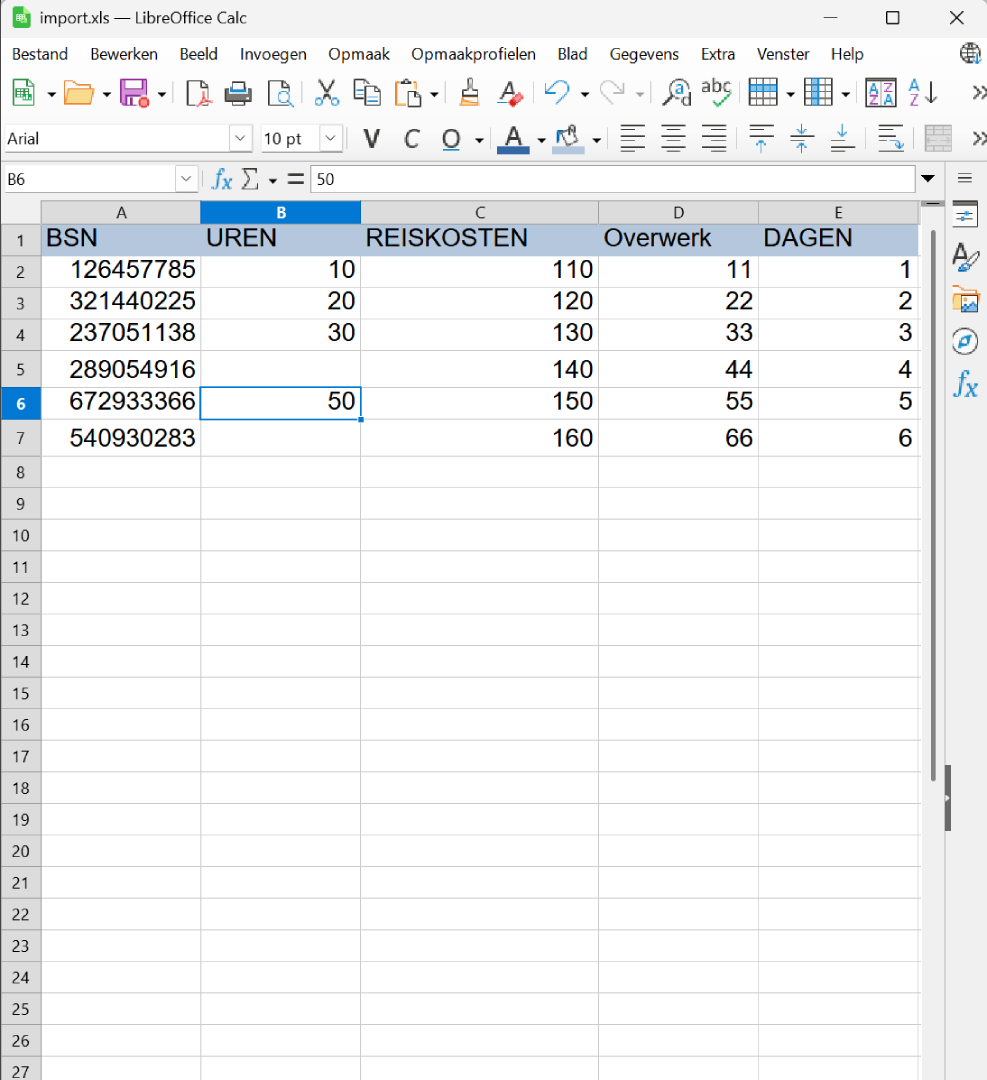Open the Opmaakprofielen menu
This screenshot has width=987, height=1080.
(x=473, y=54)
